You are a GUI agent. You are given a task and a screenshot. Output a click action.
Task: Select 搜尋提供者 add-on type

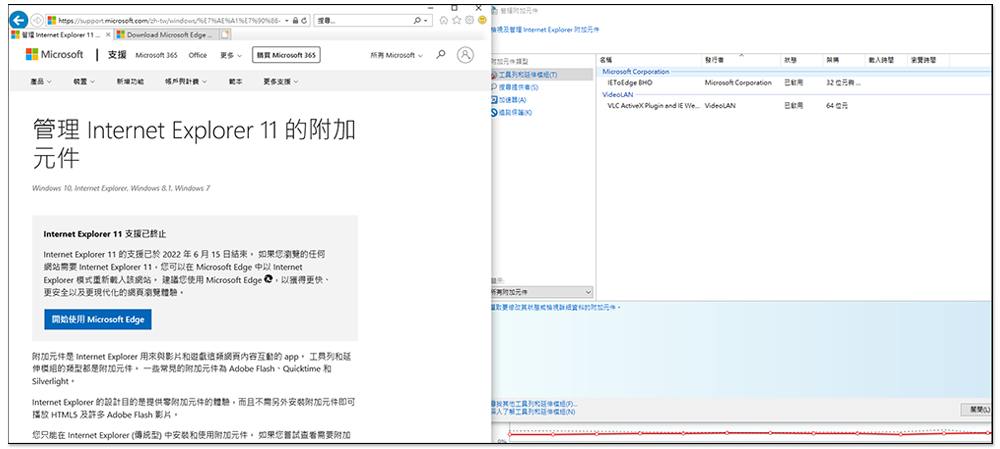tap(521, 87)
